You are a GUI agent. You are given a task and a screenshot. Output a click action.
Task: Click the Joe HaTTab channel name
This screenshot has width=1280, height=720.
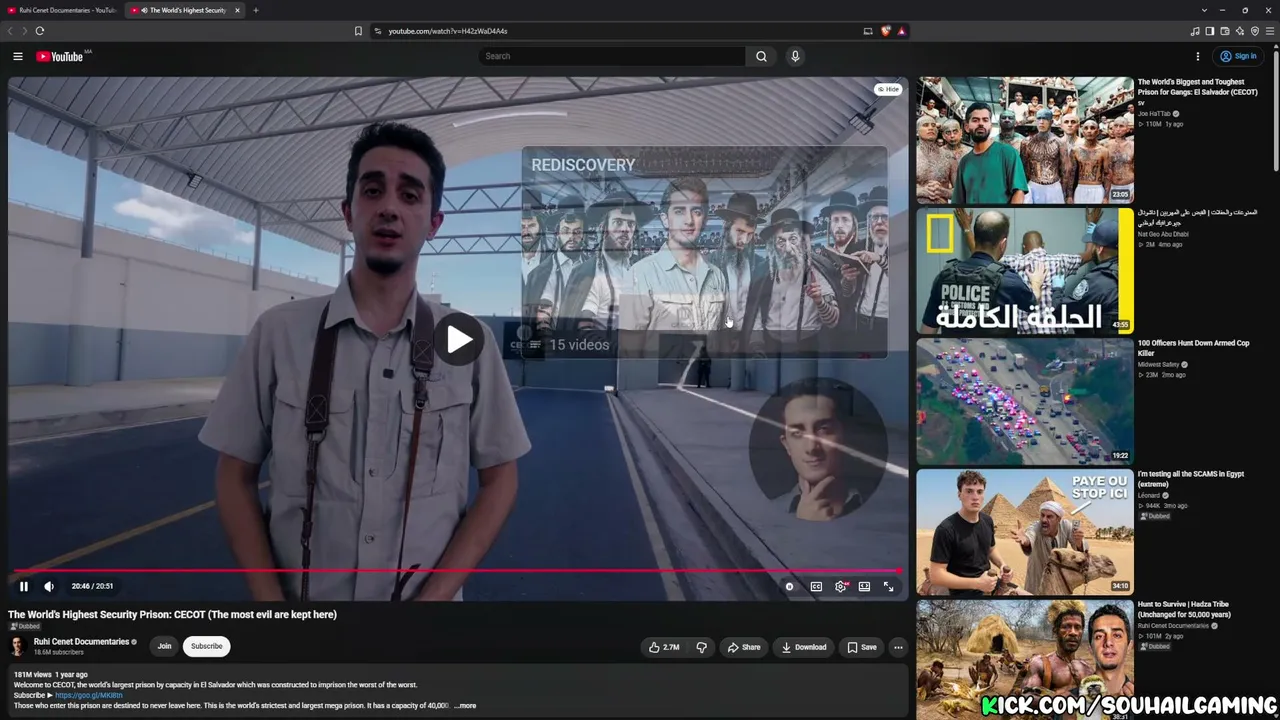coord(1154,114)
